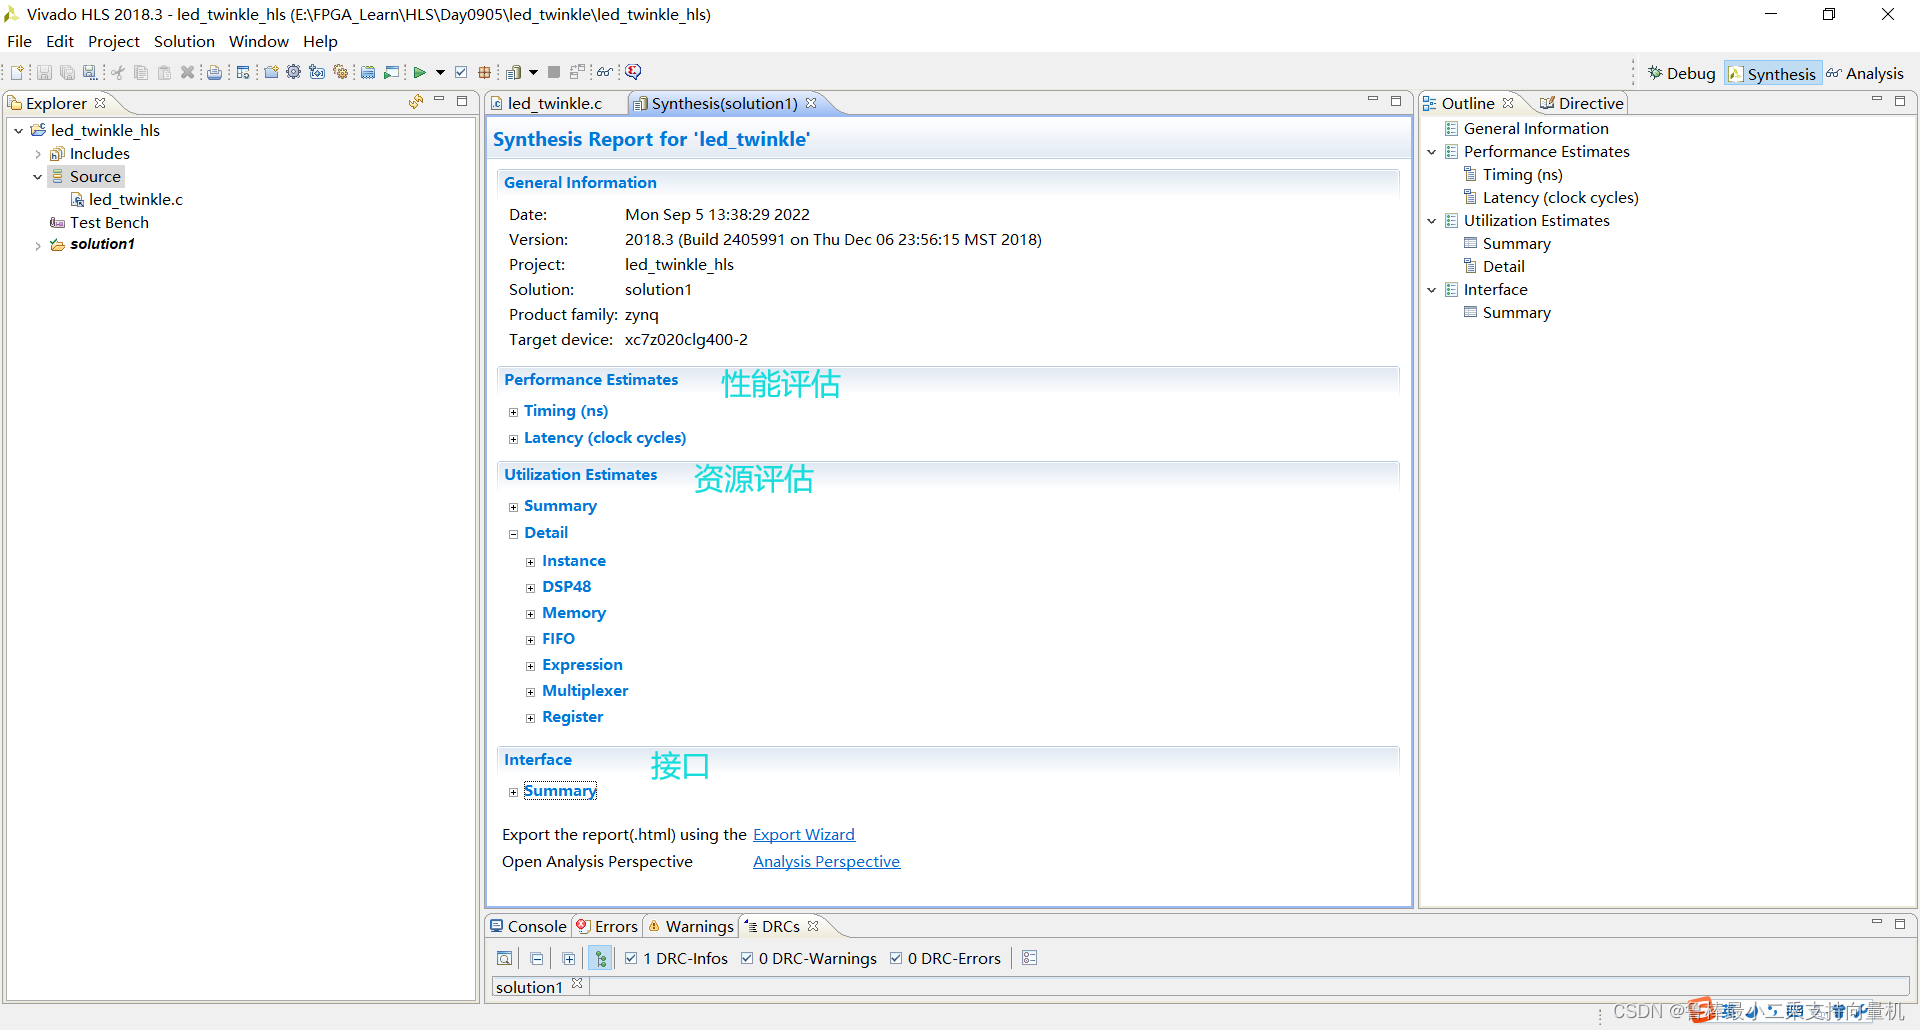Toggle the 0 DRC-Warnings checkbox
Viewport: 1920px width, 1030px height.
click(x=747, y=958)
